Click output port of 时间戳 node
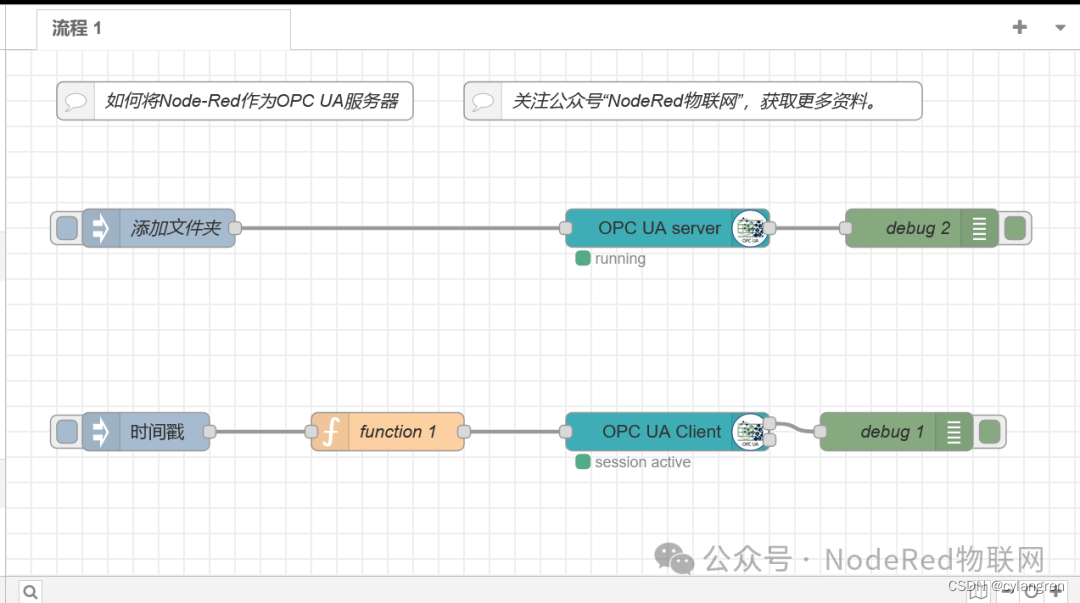Viewport: 1080px width, 603px height. 209,432
